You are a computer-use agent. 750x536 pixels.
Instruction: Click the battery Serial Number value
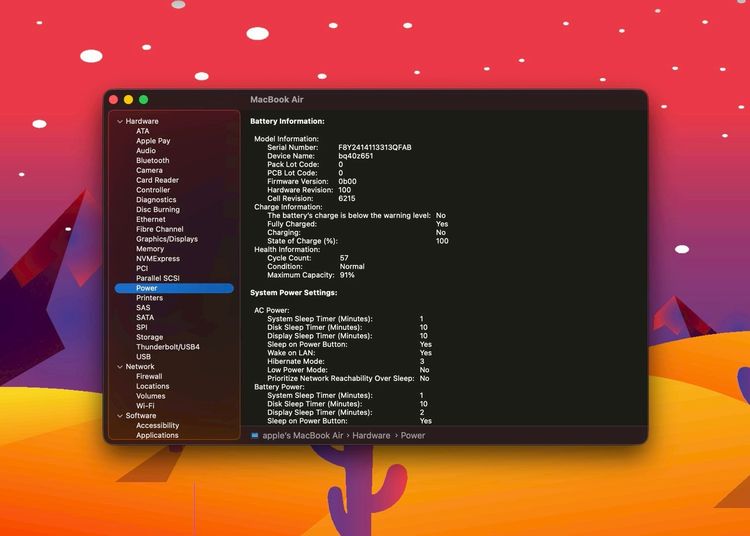pyautogui.click(x=374, y=147)
